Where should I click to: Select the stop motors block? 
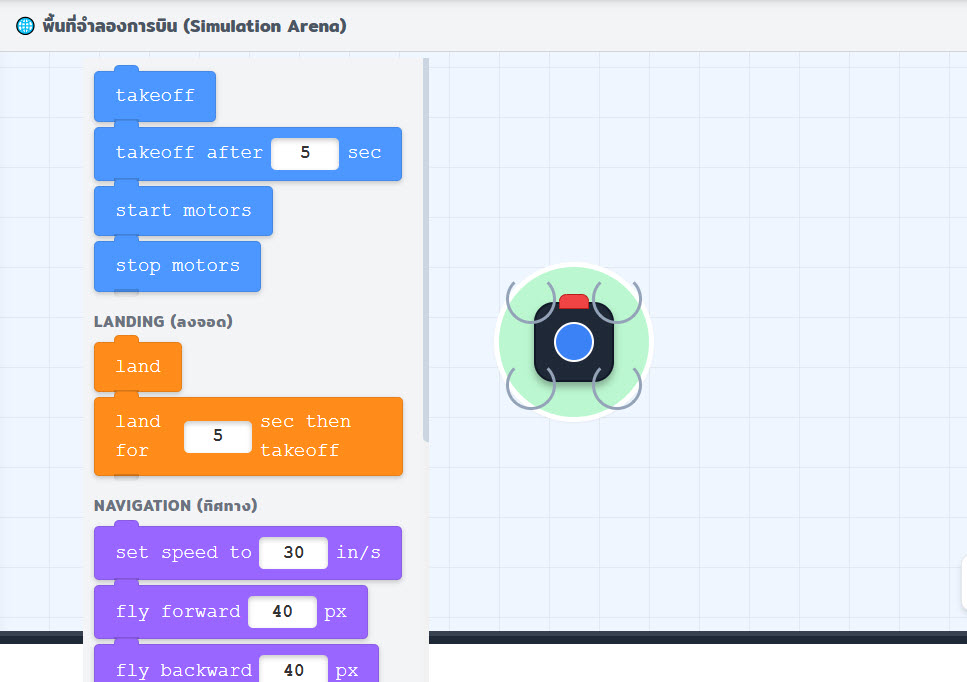(x=177, y=266)
